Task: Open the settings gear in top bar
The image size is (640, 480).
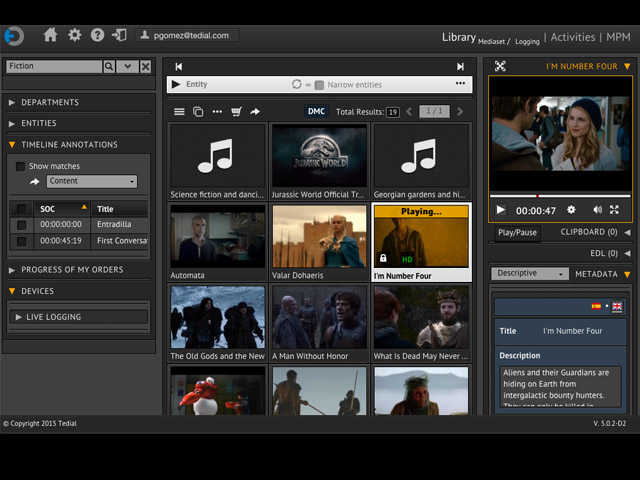Action: pos(74,35)
